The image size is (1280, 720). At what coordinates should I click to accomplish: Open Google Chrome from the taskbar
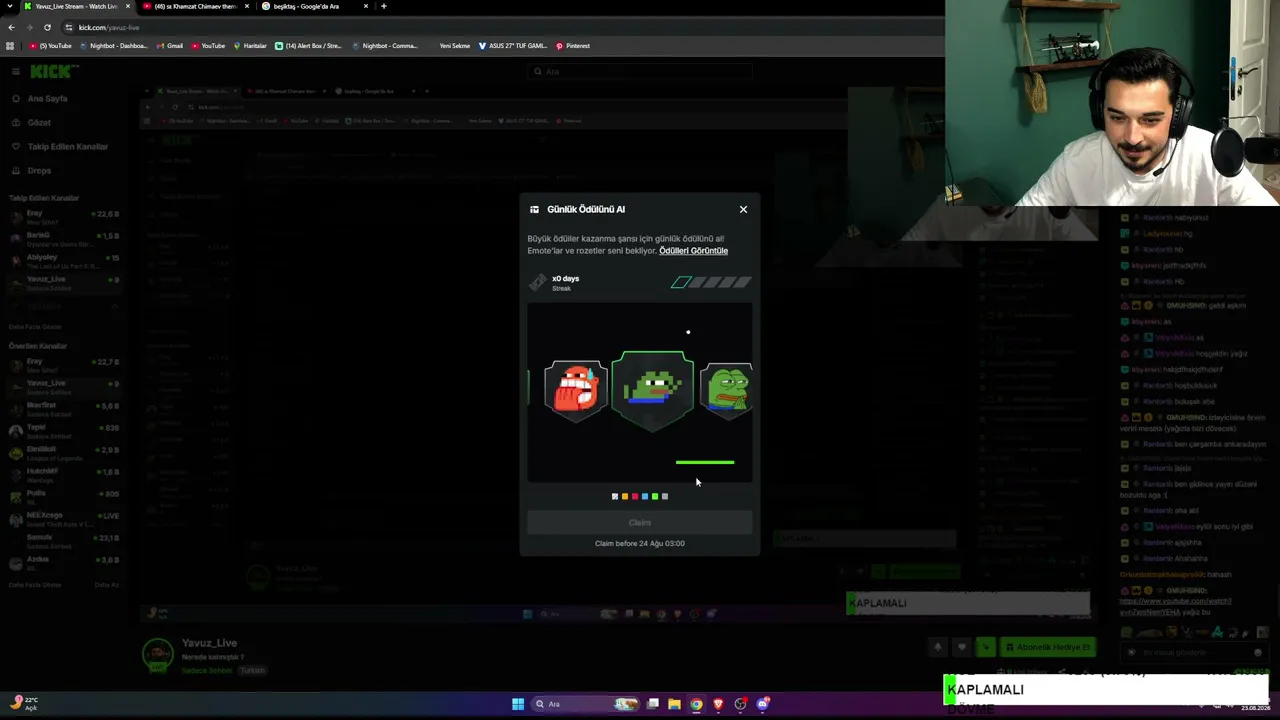(697, 704)
